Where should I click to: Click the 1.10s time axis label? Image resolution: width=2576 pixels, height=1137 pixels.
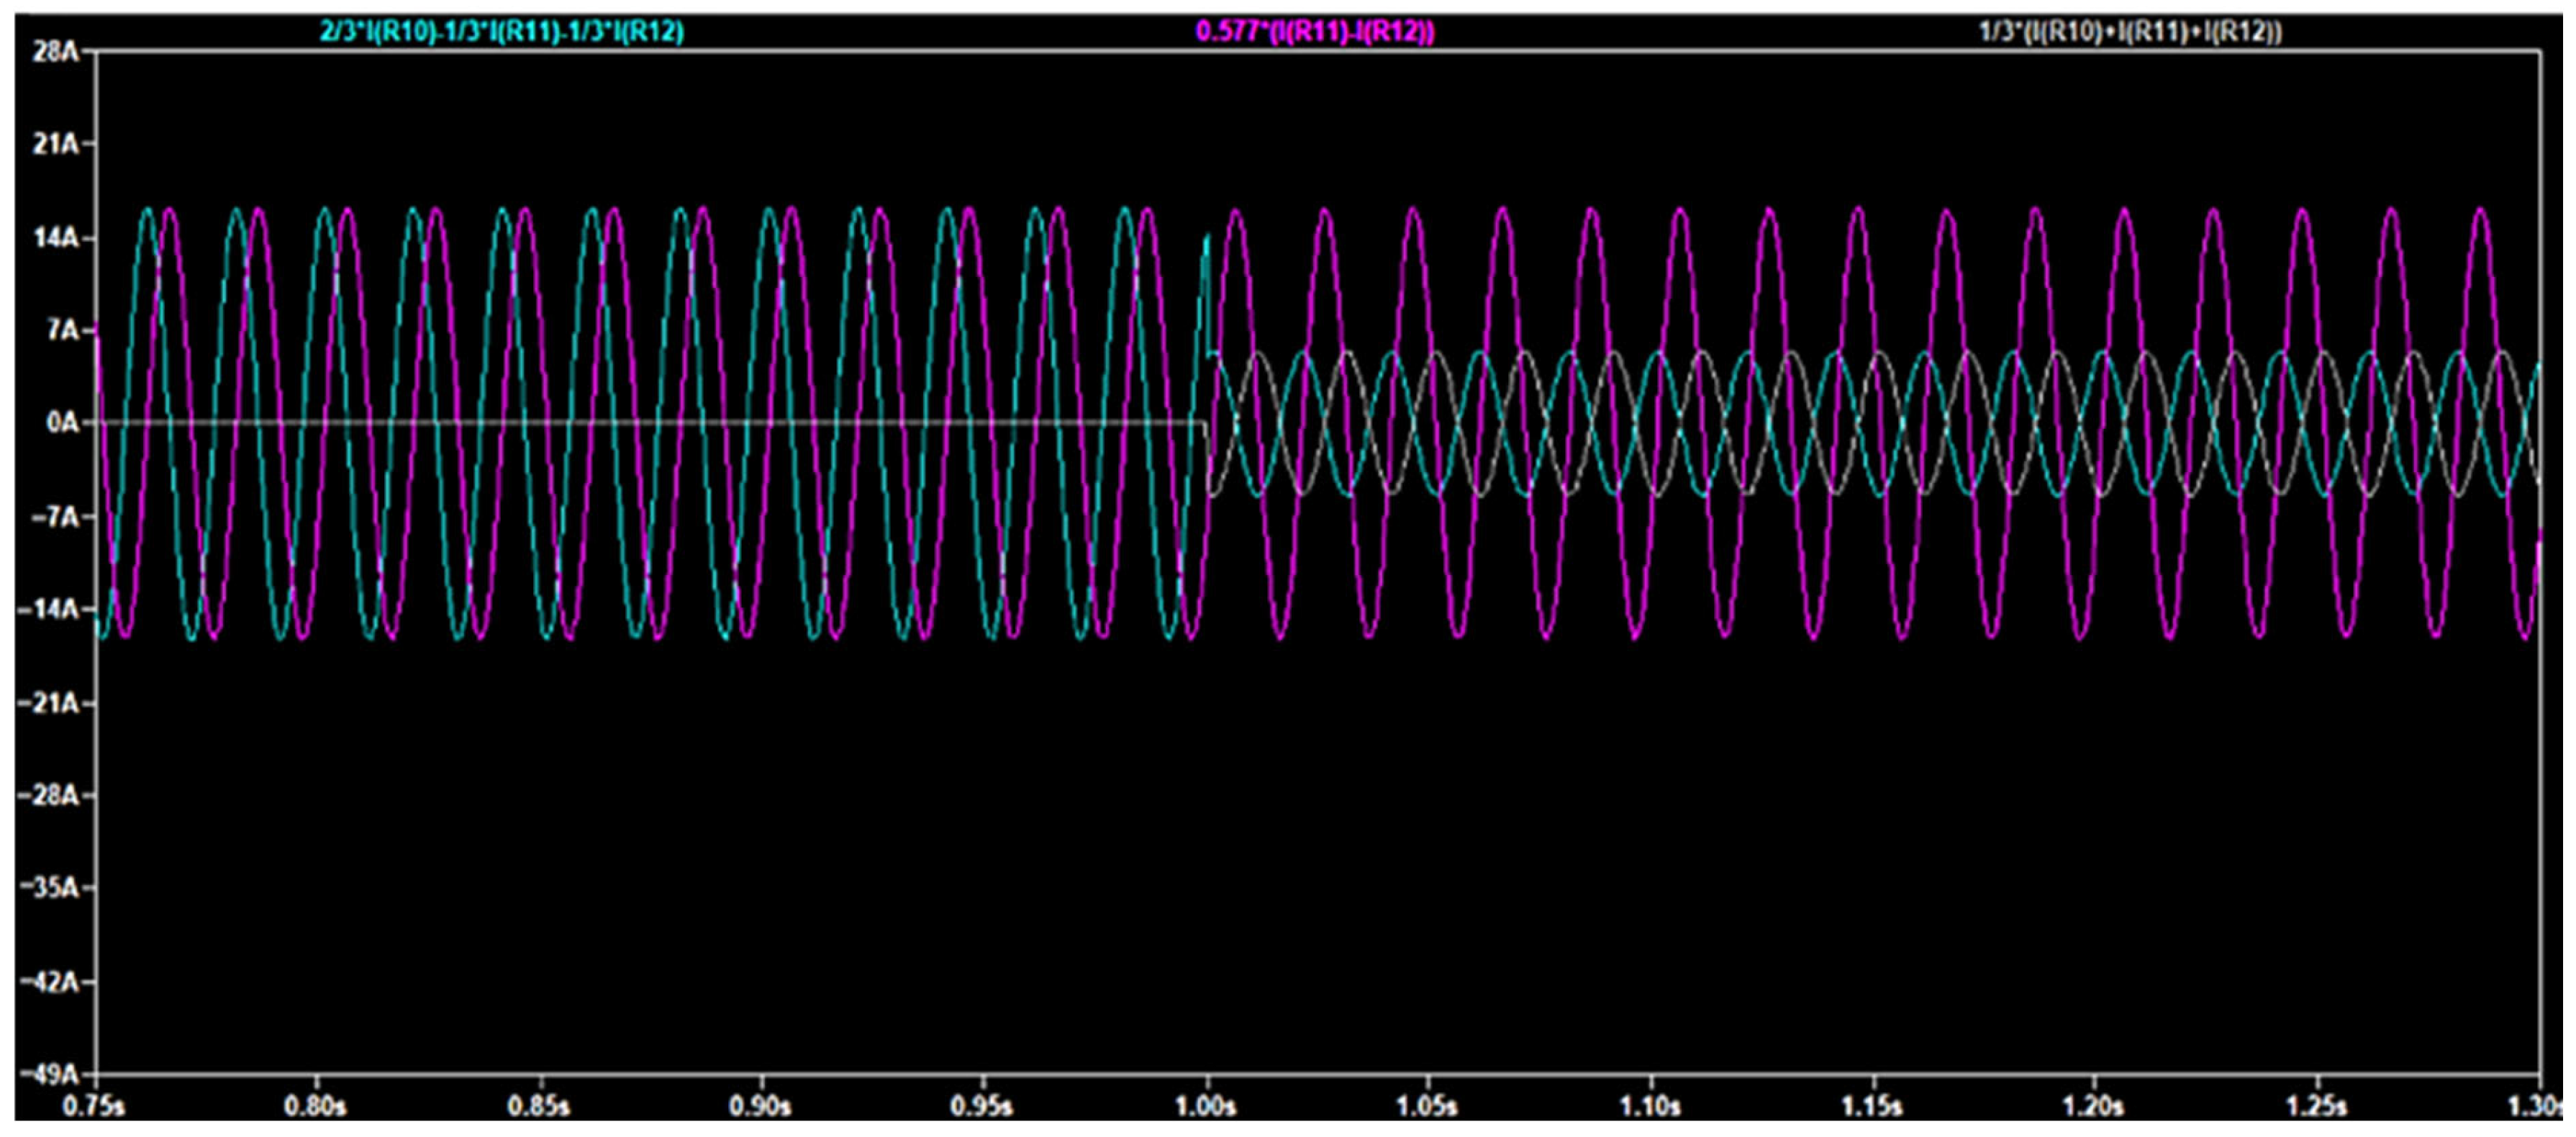click(1650, 1108)
